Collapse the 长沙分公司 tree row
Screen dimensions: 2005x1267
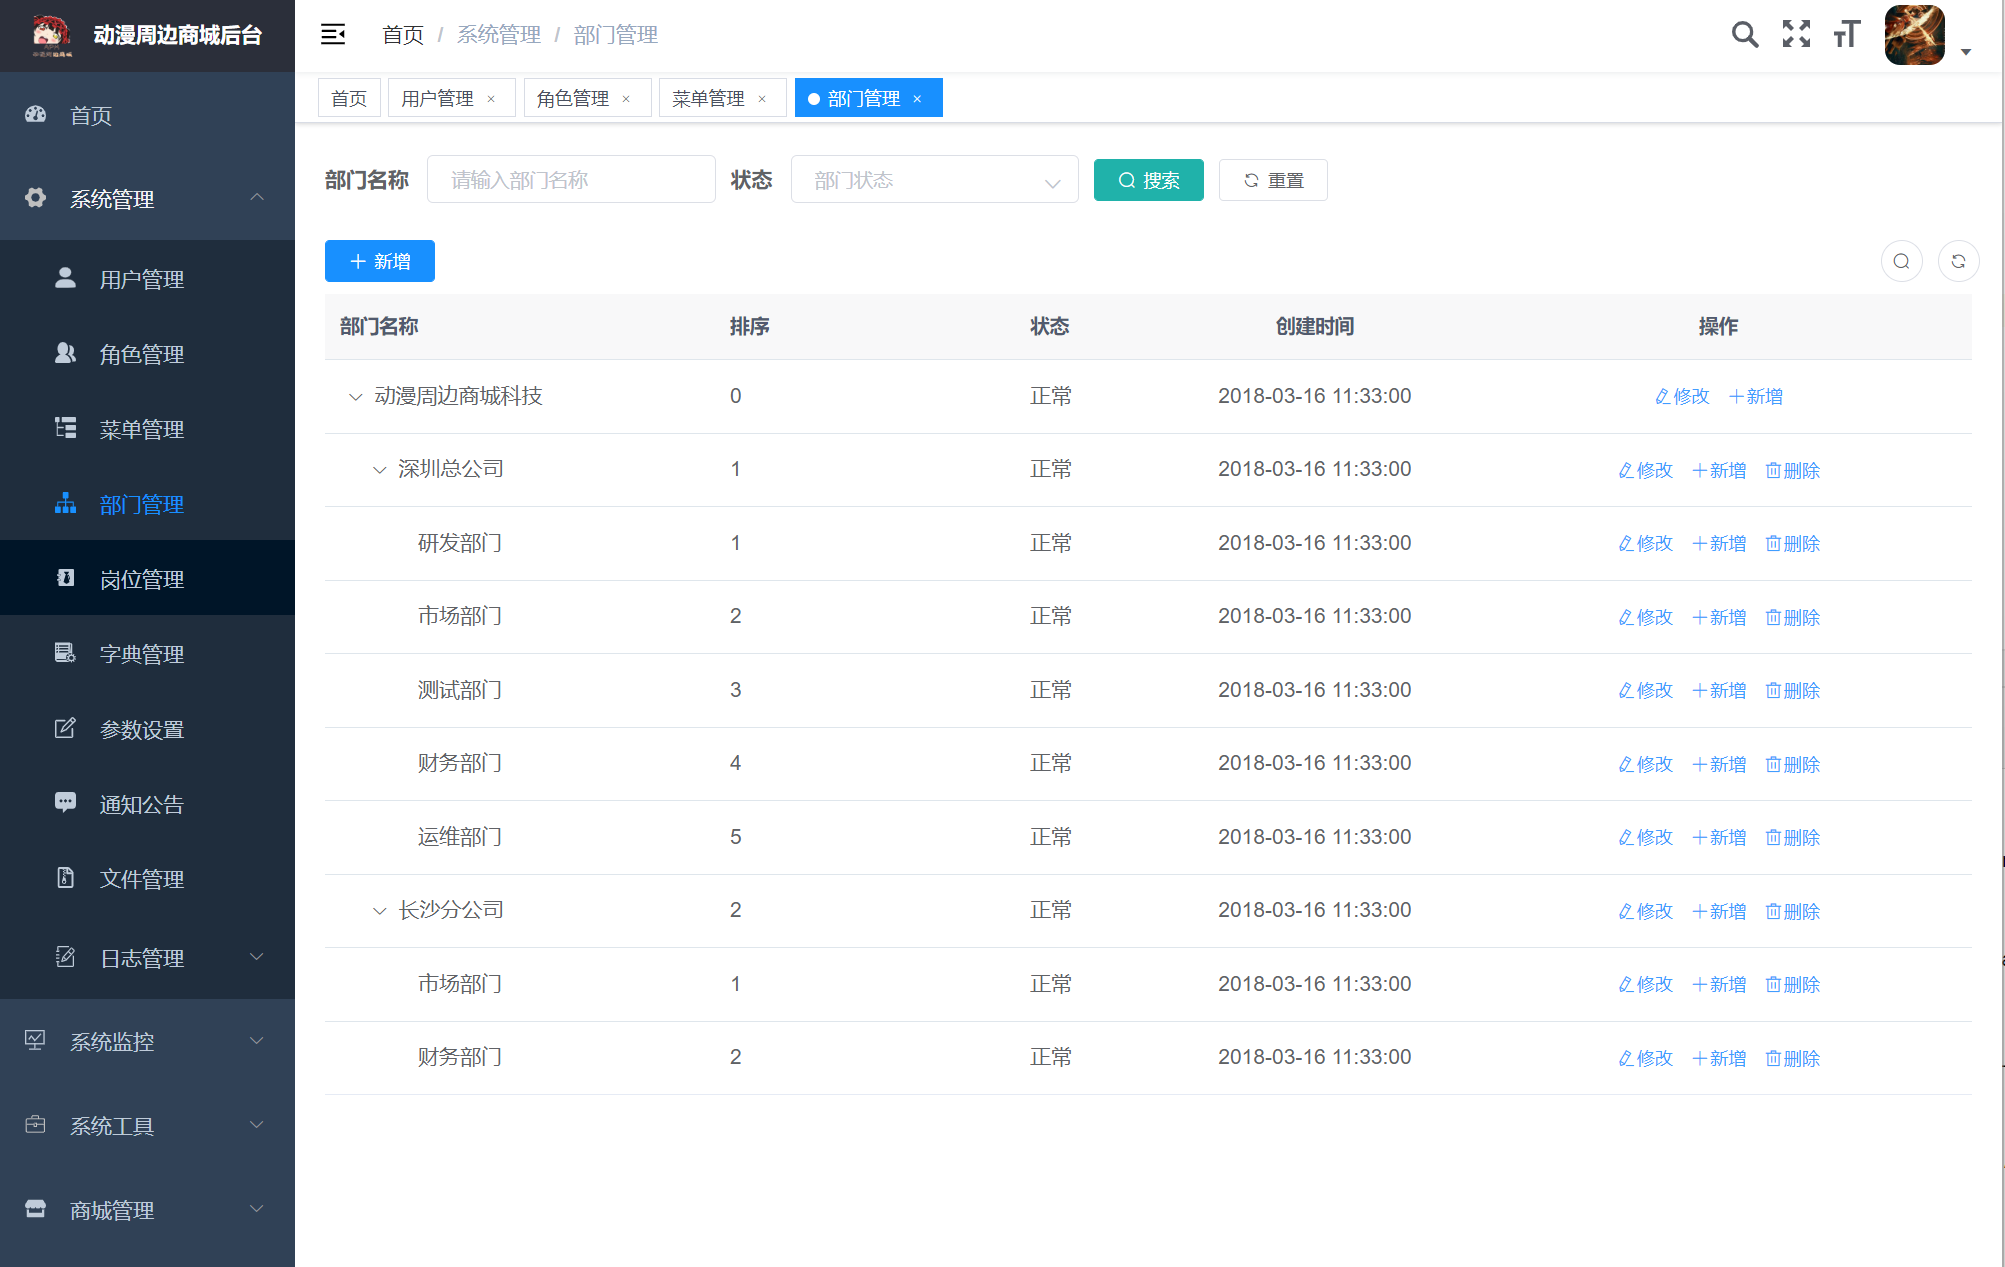coord(379,911)
